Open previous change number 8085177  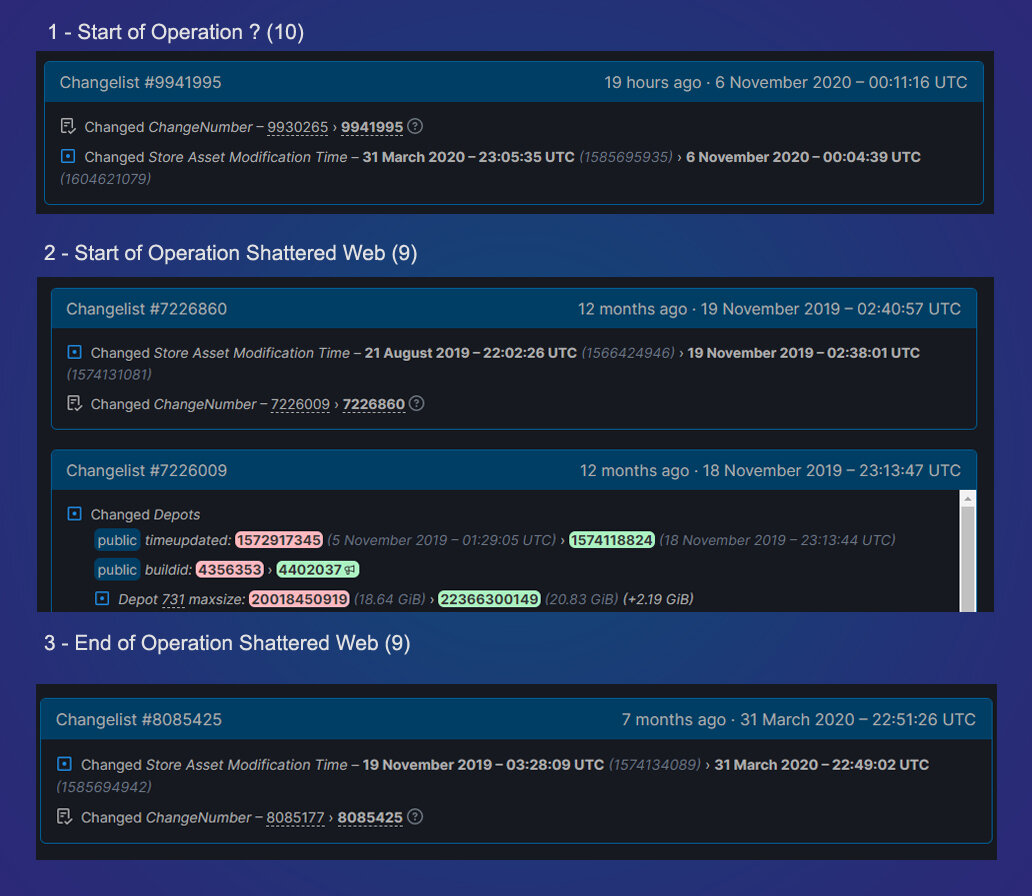click(296, 818)
